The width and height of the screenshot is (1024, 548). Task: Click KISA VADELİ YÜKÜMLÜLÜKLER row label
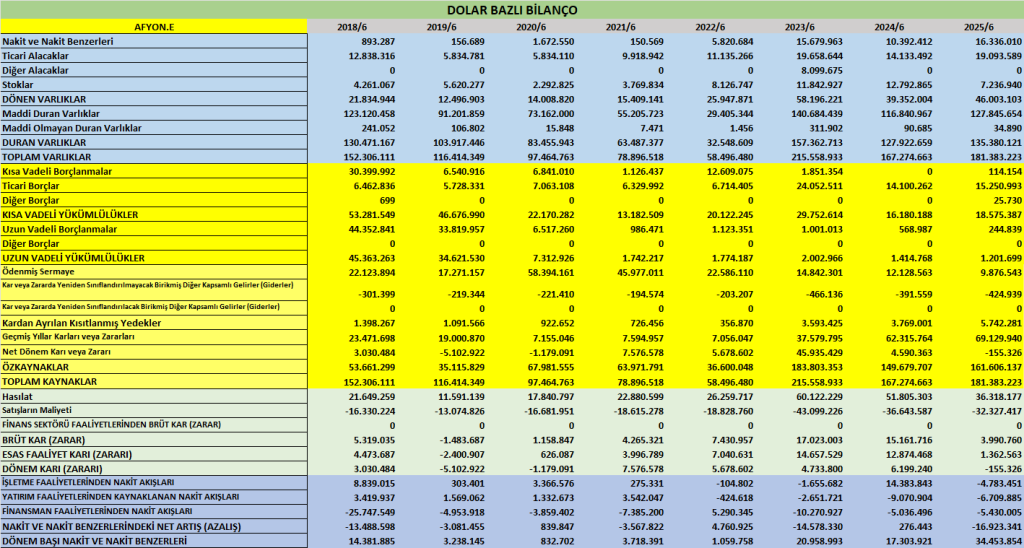(x=70, y=214)
